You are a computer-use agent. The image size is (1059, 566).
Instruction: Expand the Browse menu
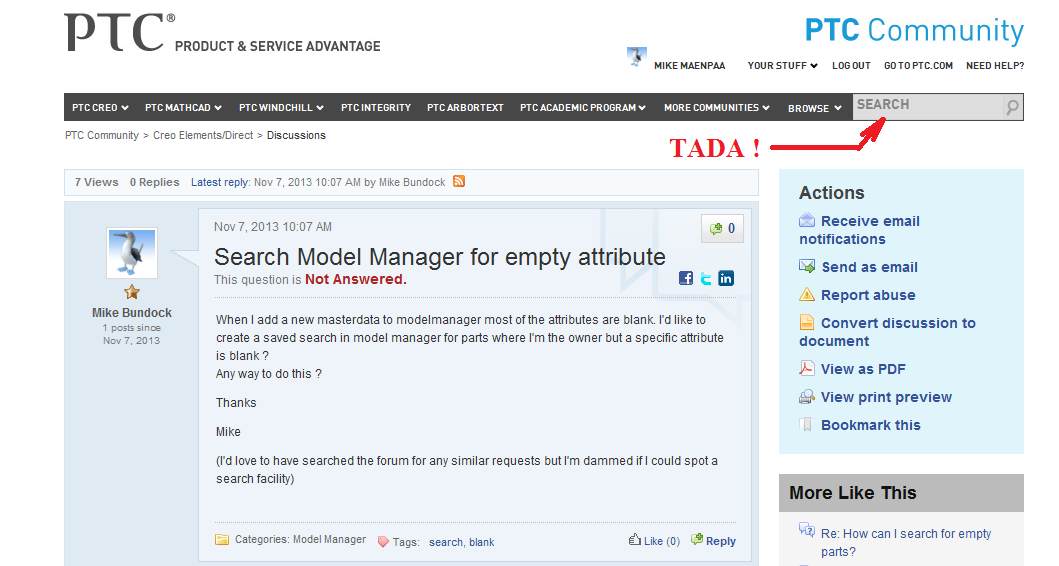click(815, 108)
